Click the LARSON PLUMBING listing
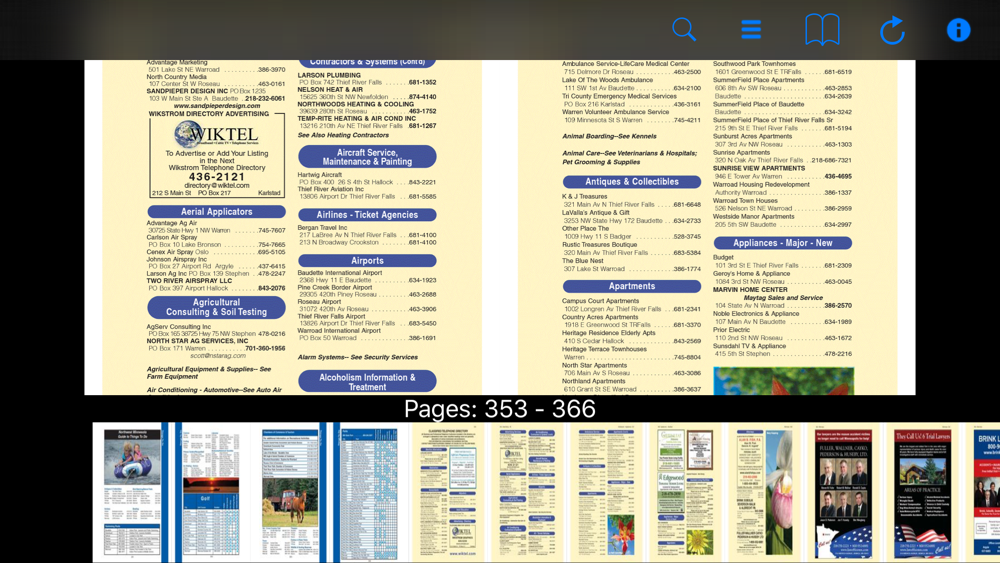The height and width of the screenshot is (563, 1000). 367,79
